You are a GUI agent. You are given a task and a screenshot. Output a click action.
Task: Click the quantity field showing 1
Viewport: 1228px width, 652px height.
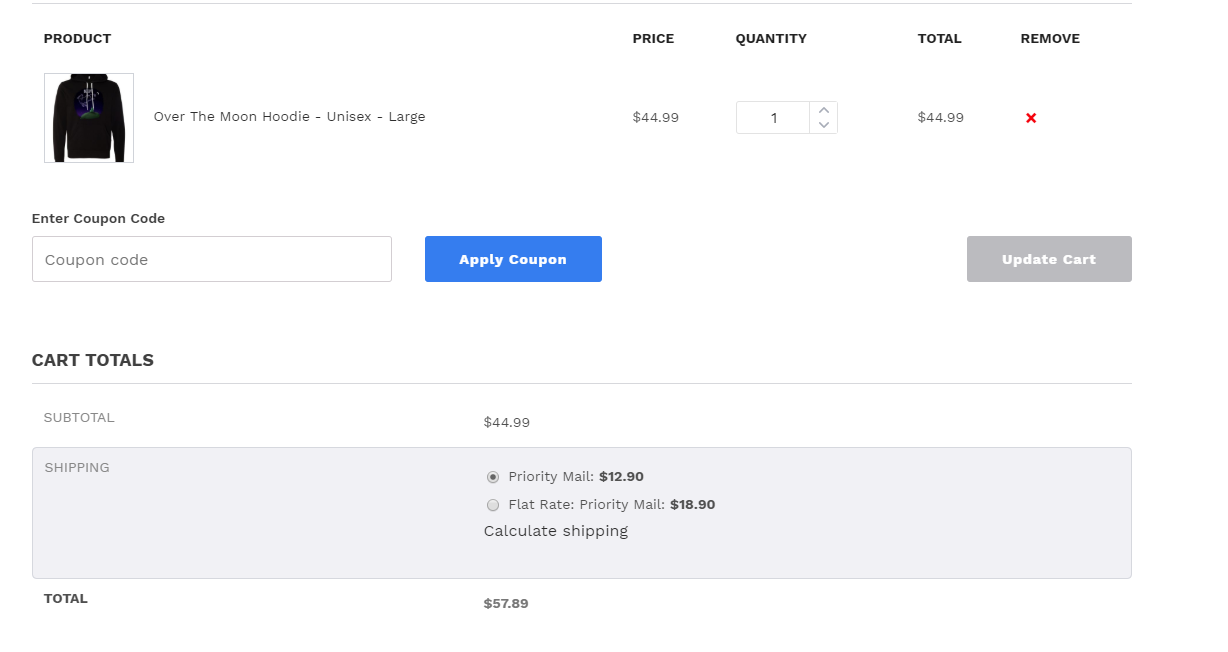click(x=773, y=118)
